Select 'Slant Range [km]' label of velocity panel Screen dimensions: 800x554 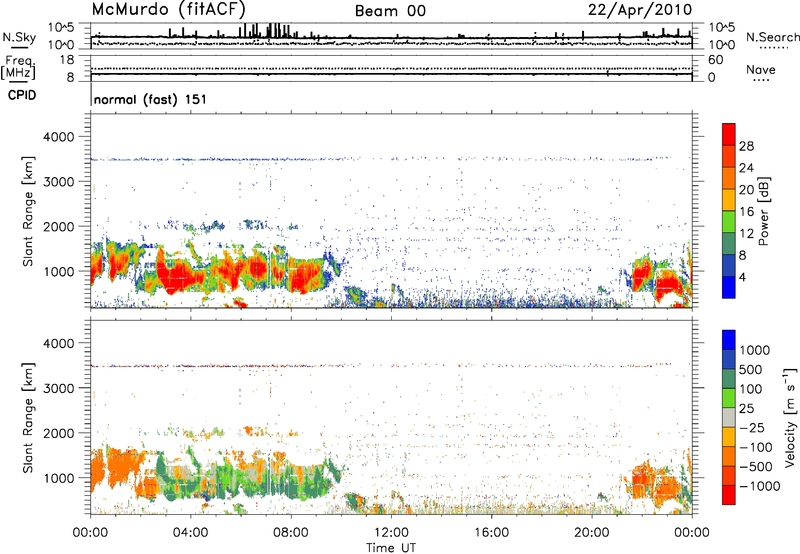pyautogui.click(x=28, y=417)
